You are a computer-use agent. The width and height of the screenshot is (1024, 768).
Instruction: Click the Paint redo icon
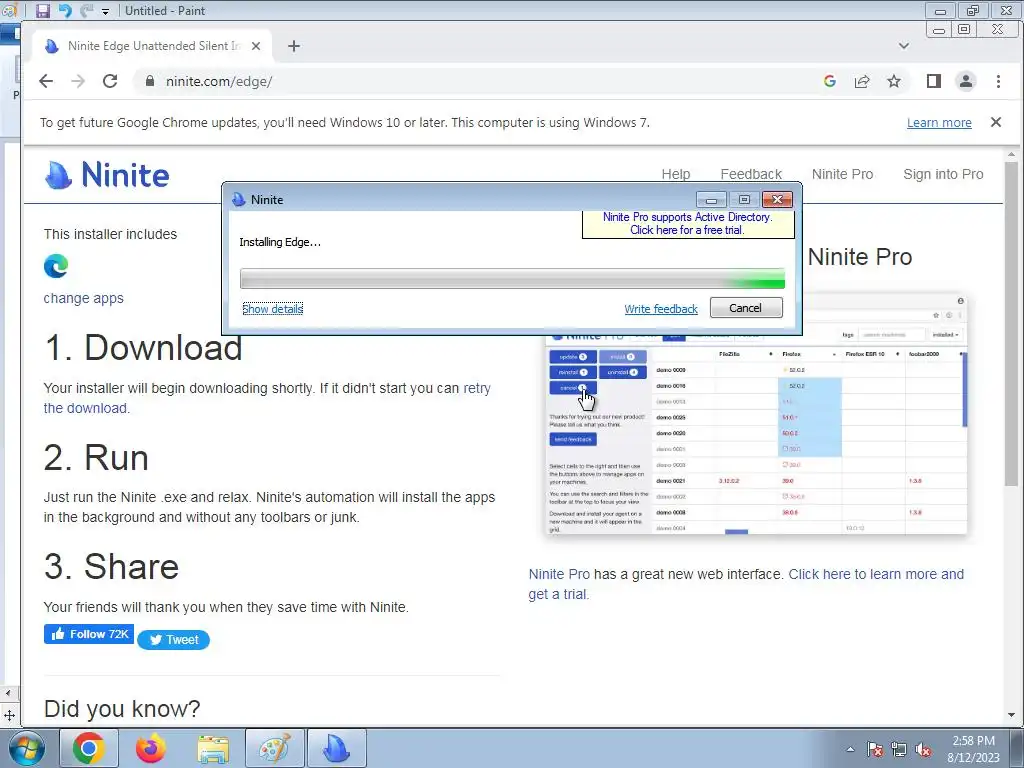pos(87,10)
